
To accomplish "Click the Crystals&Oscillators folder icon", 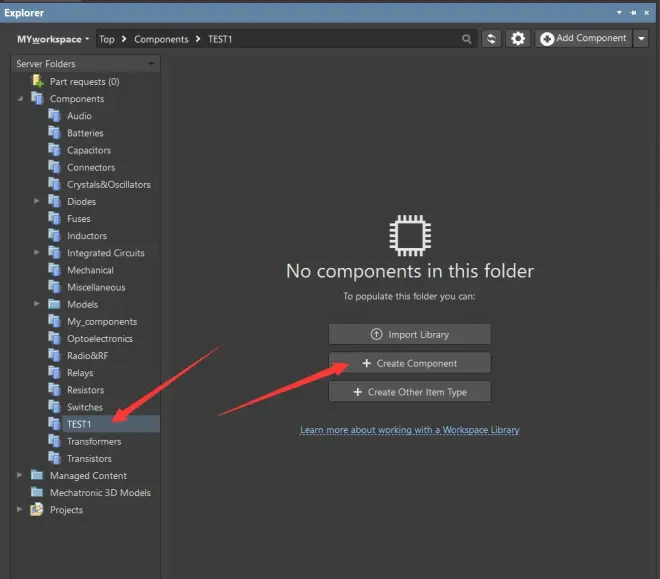I will (x=54, y=184).
